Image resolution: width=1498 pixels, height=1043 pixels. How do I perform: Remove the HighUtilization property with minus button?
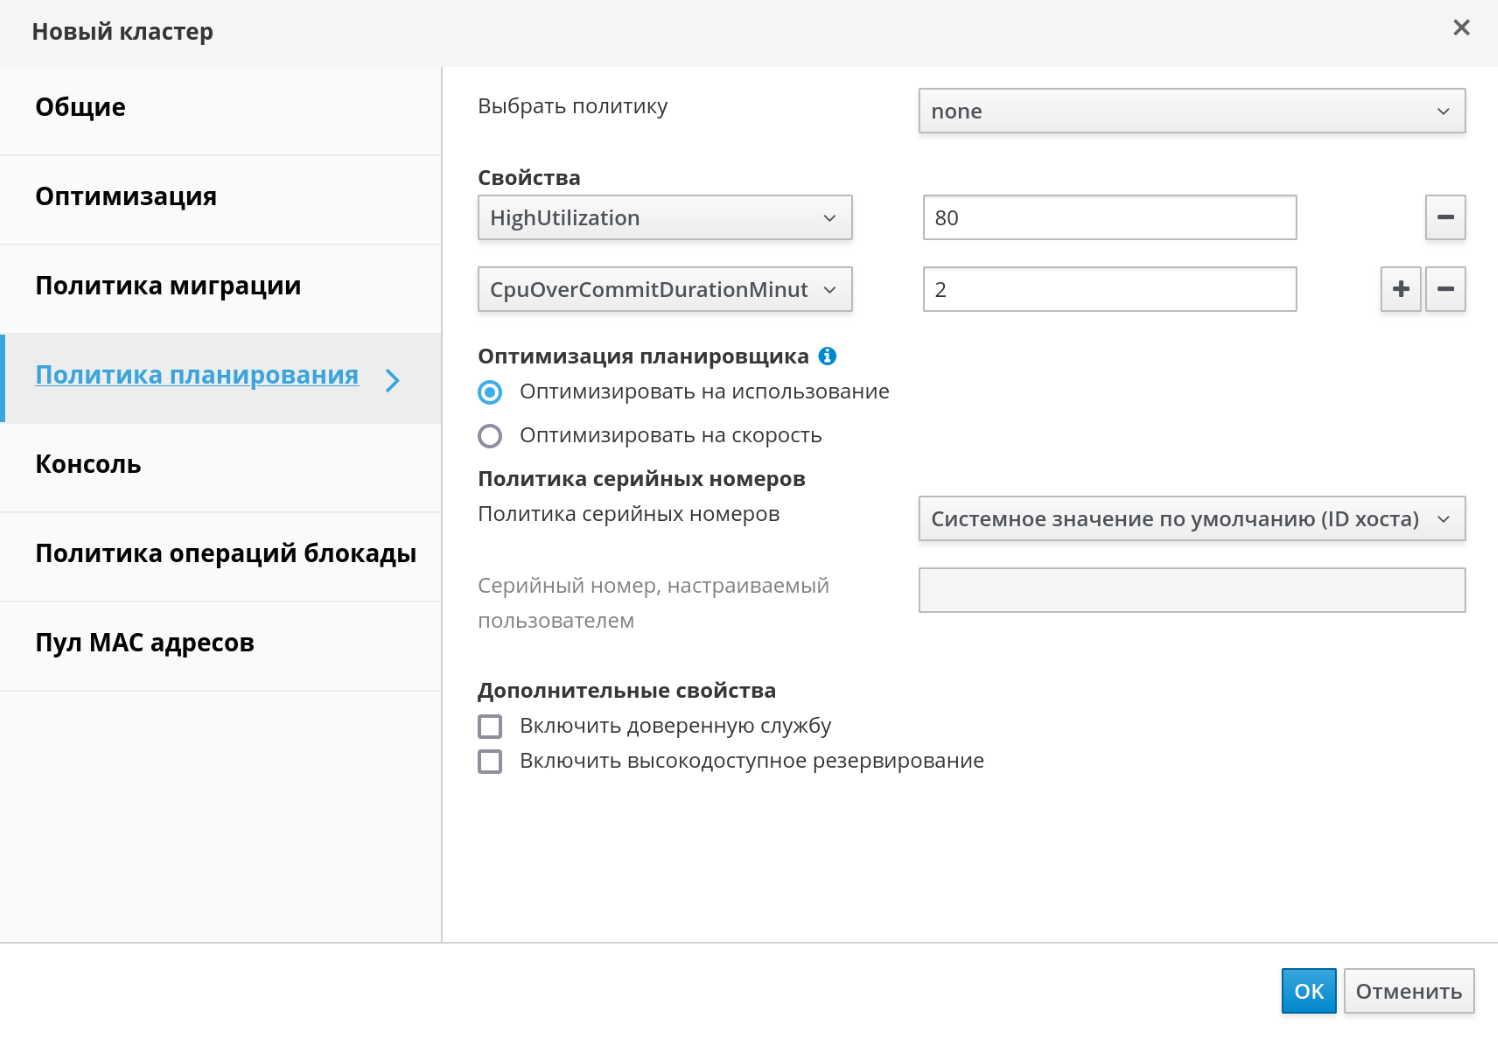[1445, 218]
